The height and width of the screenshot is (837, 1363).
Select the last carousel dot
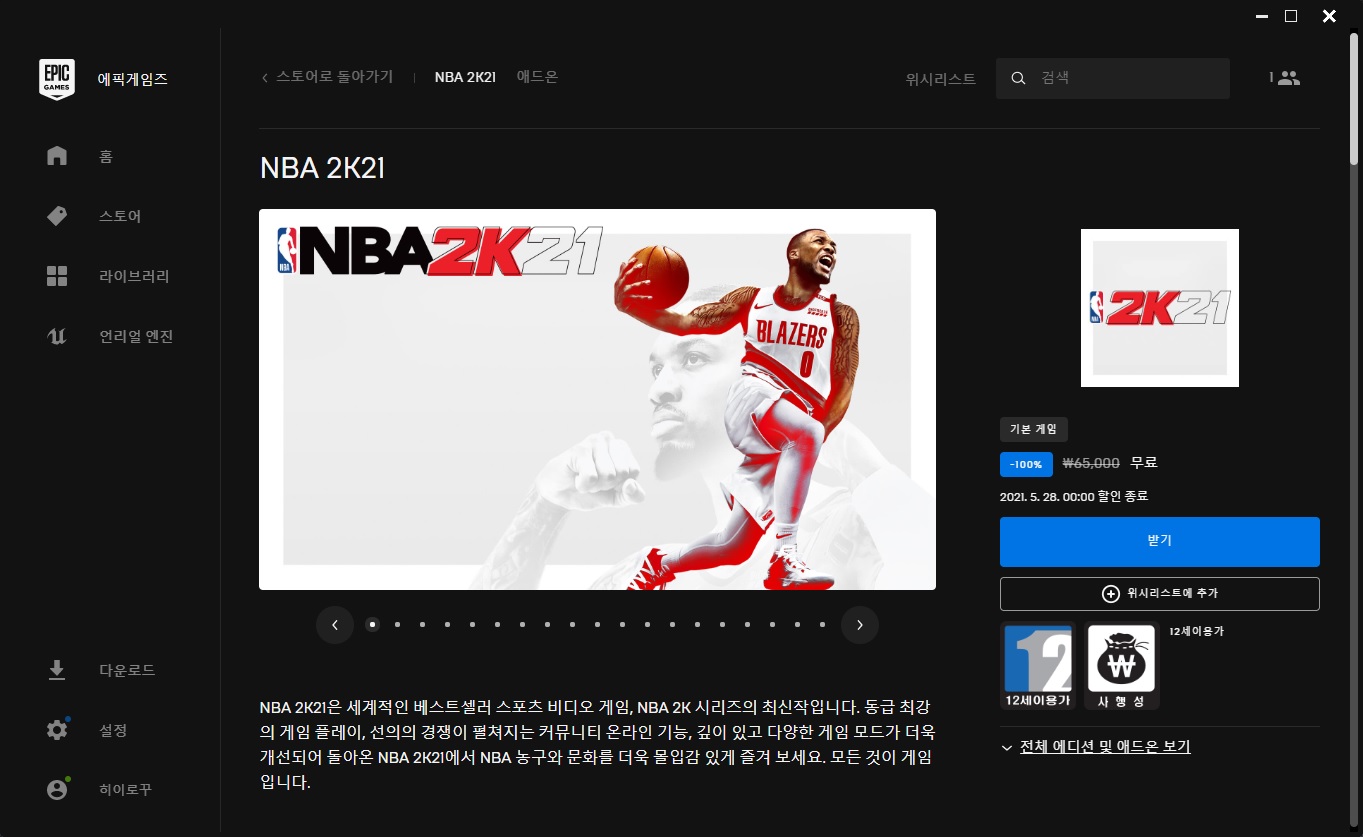(x=822, y=625)
